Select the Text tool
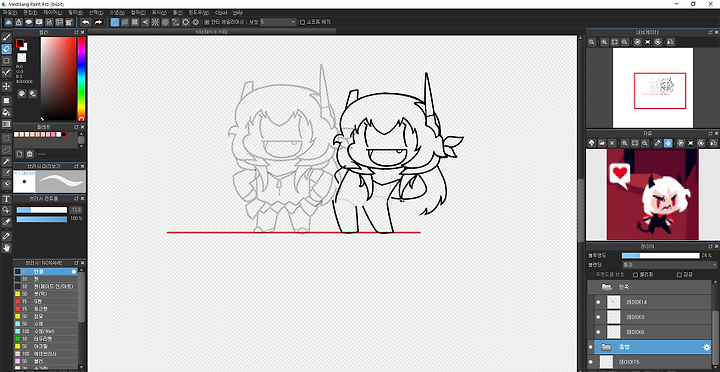The width and height of the screenshot is (720, 372). click(6, 199)
